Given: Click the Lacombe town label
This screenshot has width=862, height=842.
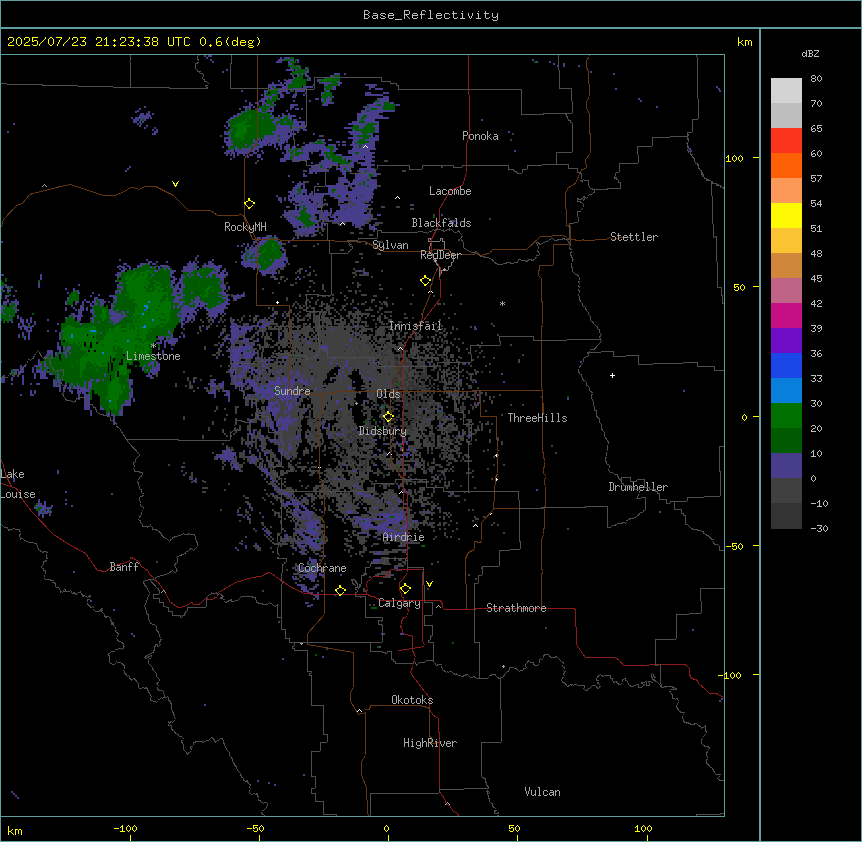Looking at the screenshot, I should [450, 191].
